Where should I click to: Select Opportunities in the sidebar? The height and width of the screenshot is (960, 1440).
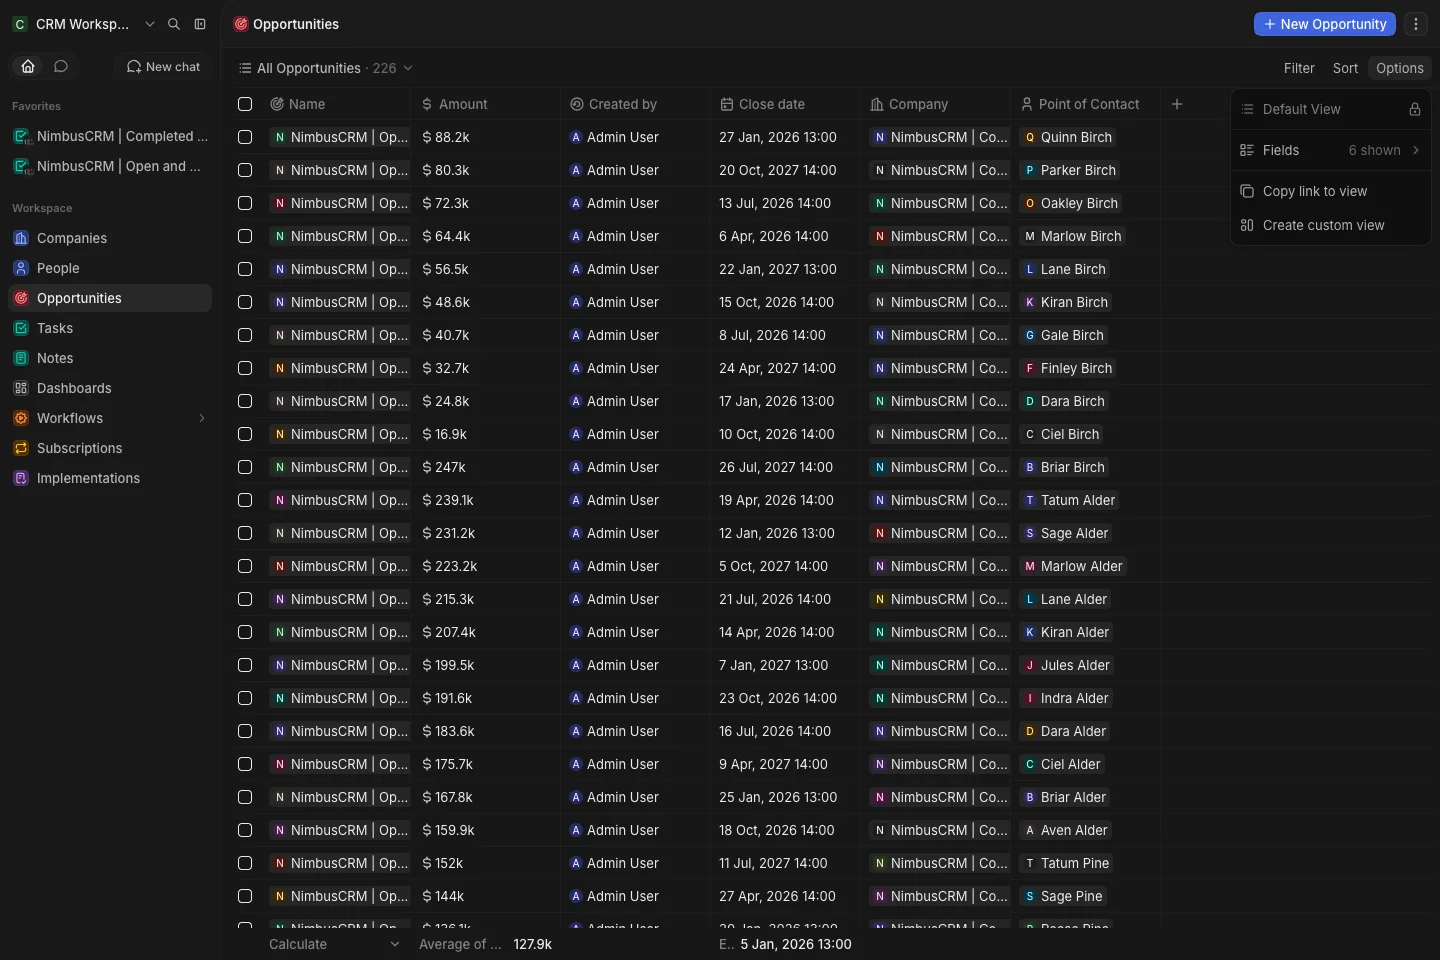pyautogui.click(x=110, y=298)
